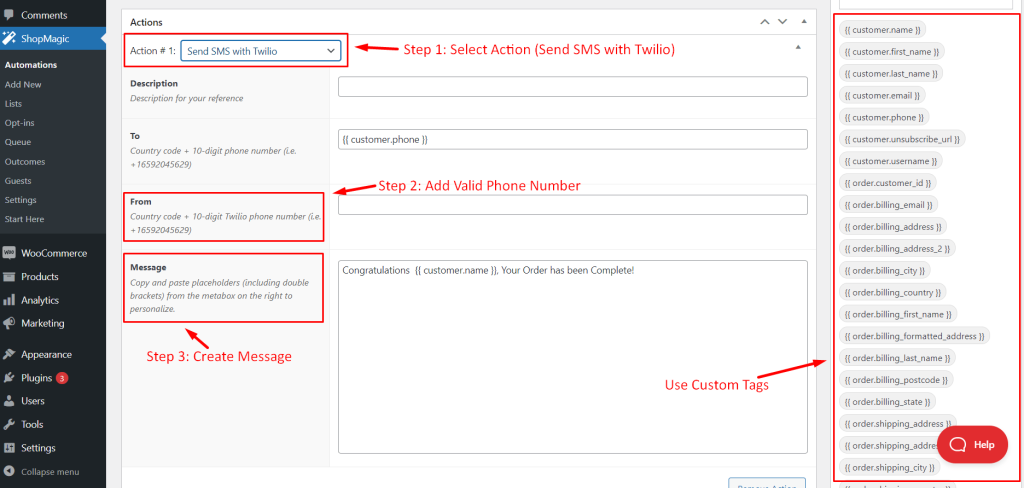Click the Tools wrench icon
The height and width of the screenshot is (488, 1024).
[9, 424]
